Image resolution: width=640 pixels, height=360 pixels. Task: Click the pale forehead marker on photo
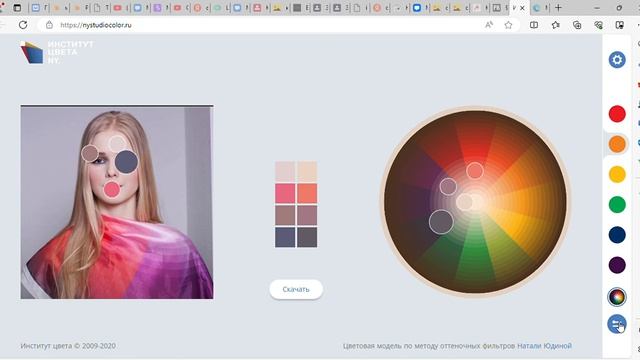(117, 143)
